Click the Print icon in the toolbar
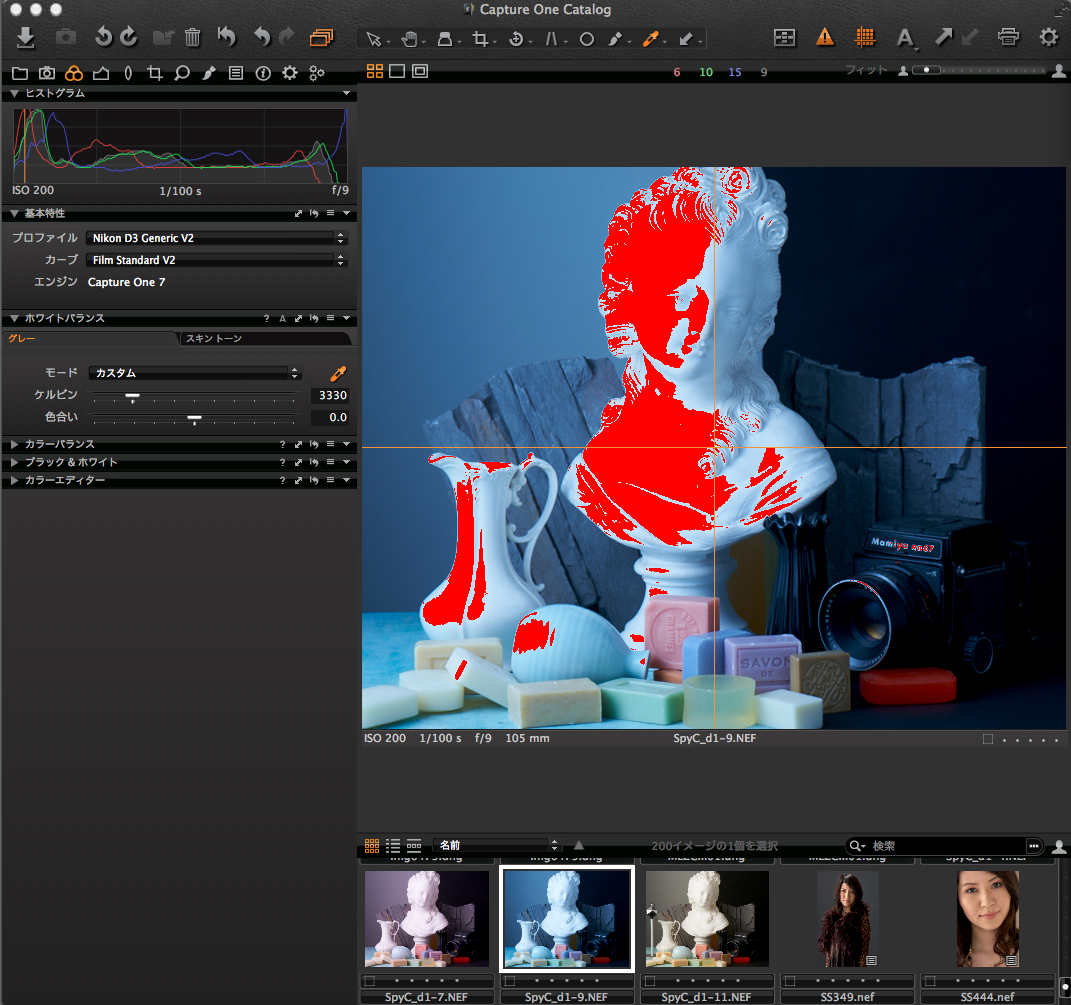Screen dimensions: 1071x1005 coord(1008,38)
